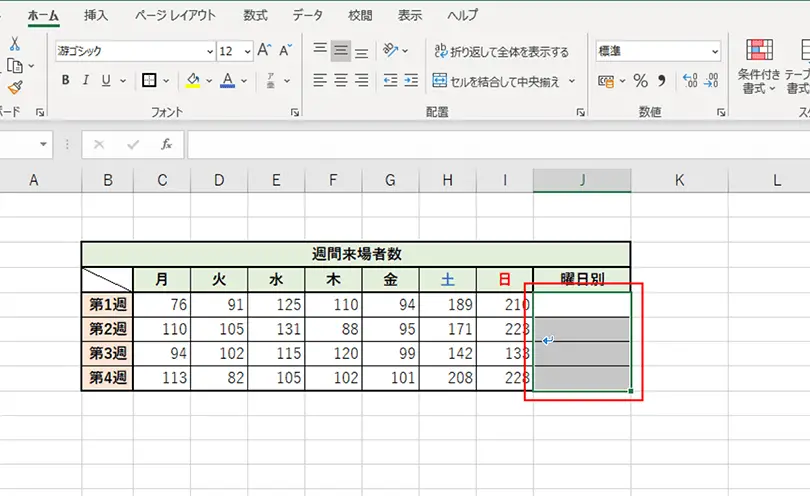Switch to ホーム tab

coord(43,16)
